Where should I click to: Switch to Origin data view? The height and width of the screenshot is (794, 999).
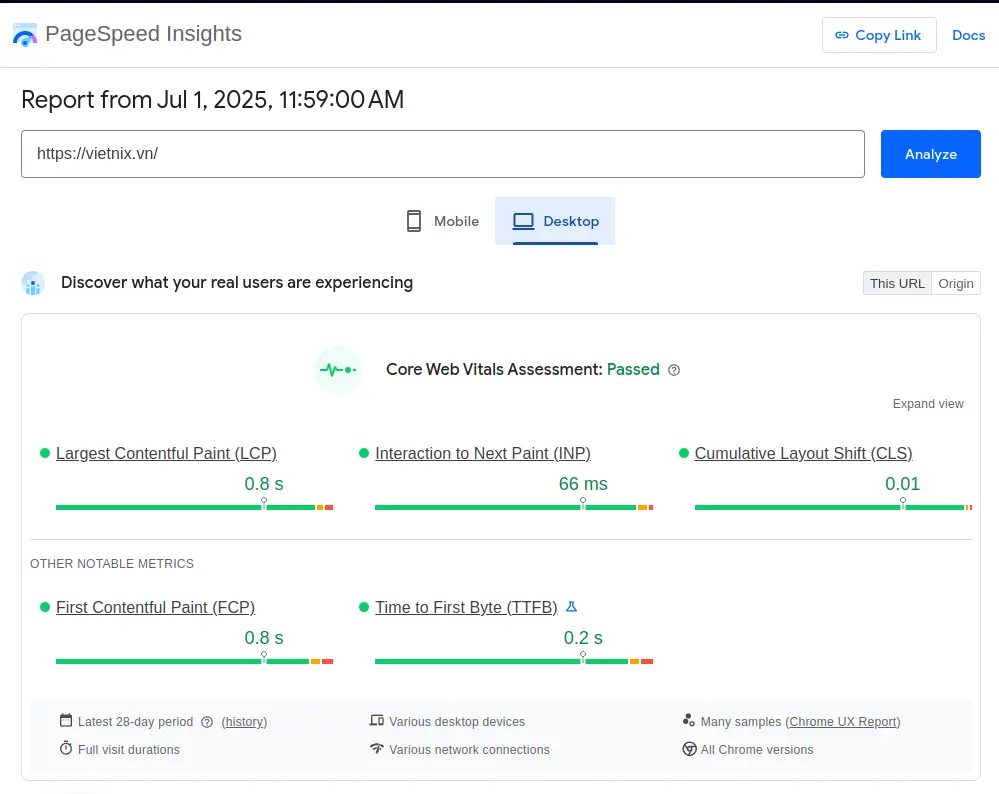tap(955, 283)
